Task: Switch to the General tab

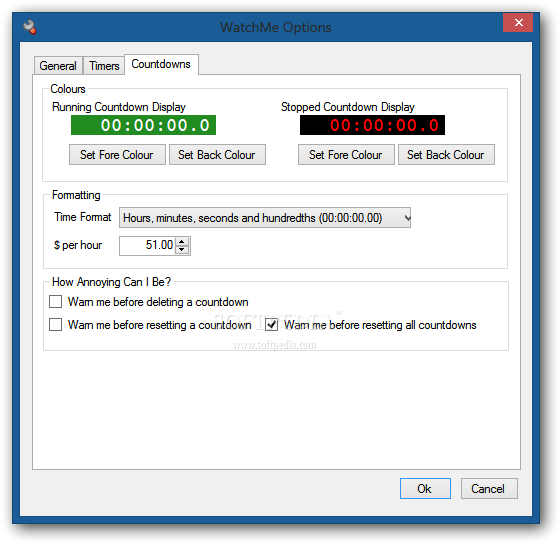Action: point(58,66)
